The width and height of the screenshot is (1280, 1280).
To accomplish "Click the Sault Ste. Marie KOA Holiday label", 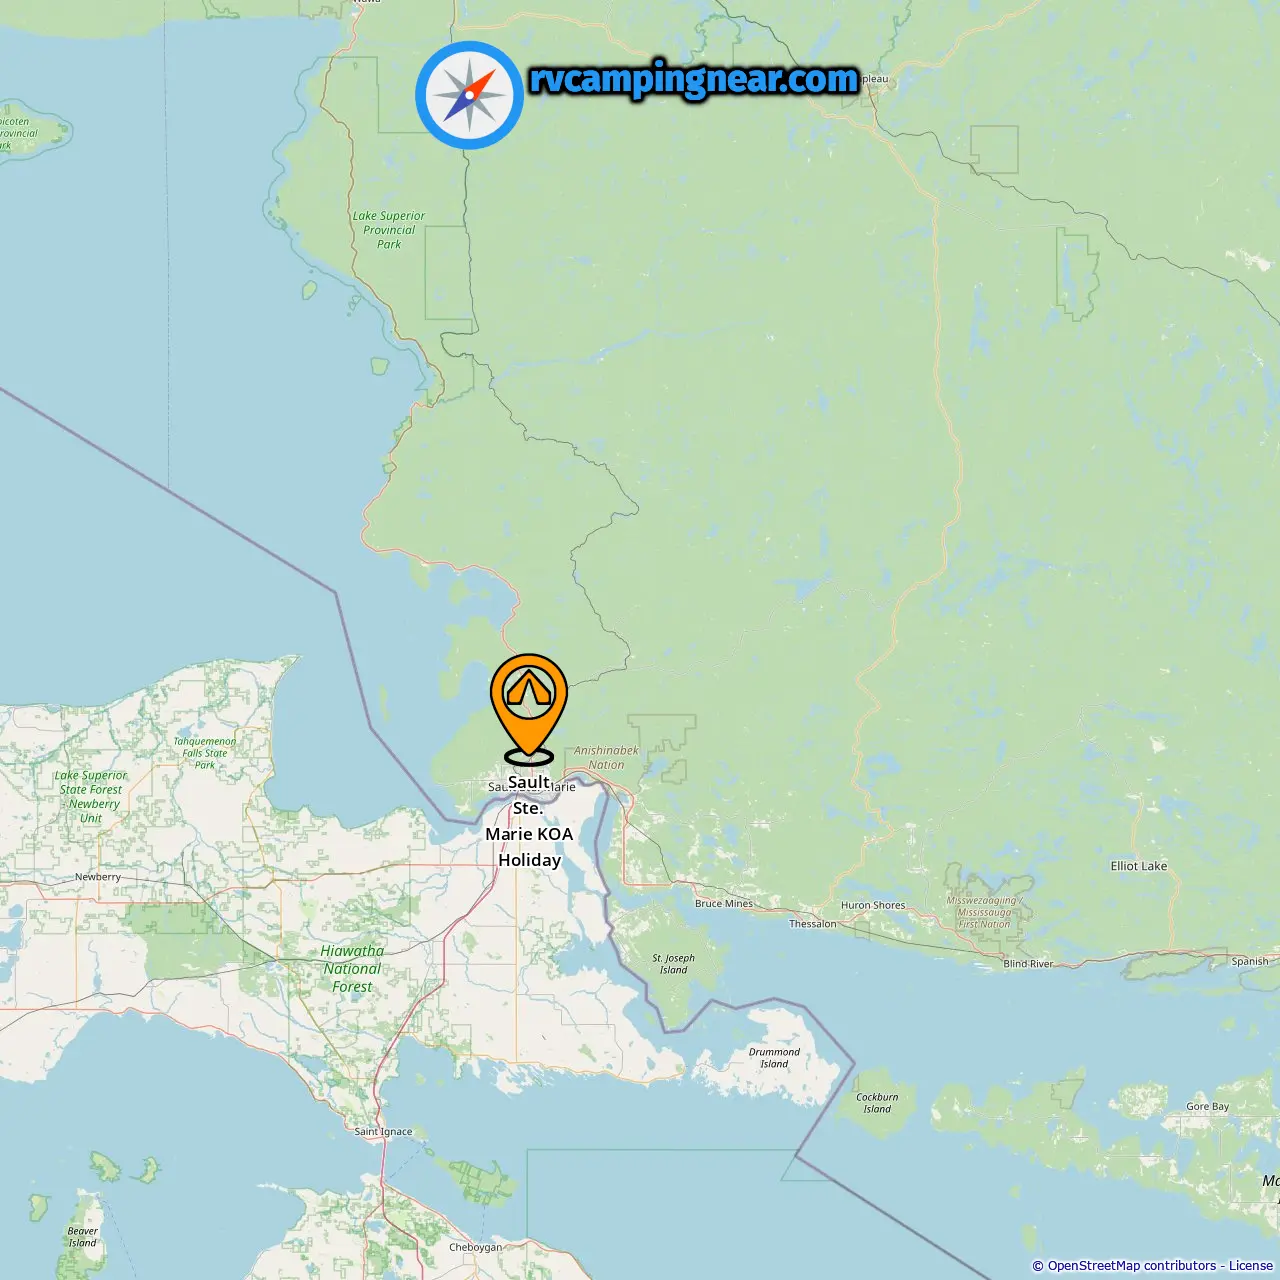I will [x=529, y=821].
